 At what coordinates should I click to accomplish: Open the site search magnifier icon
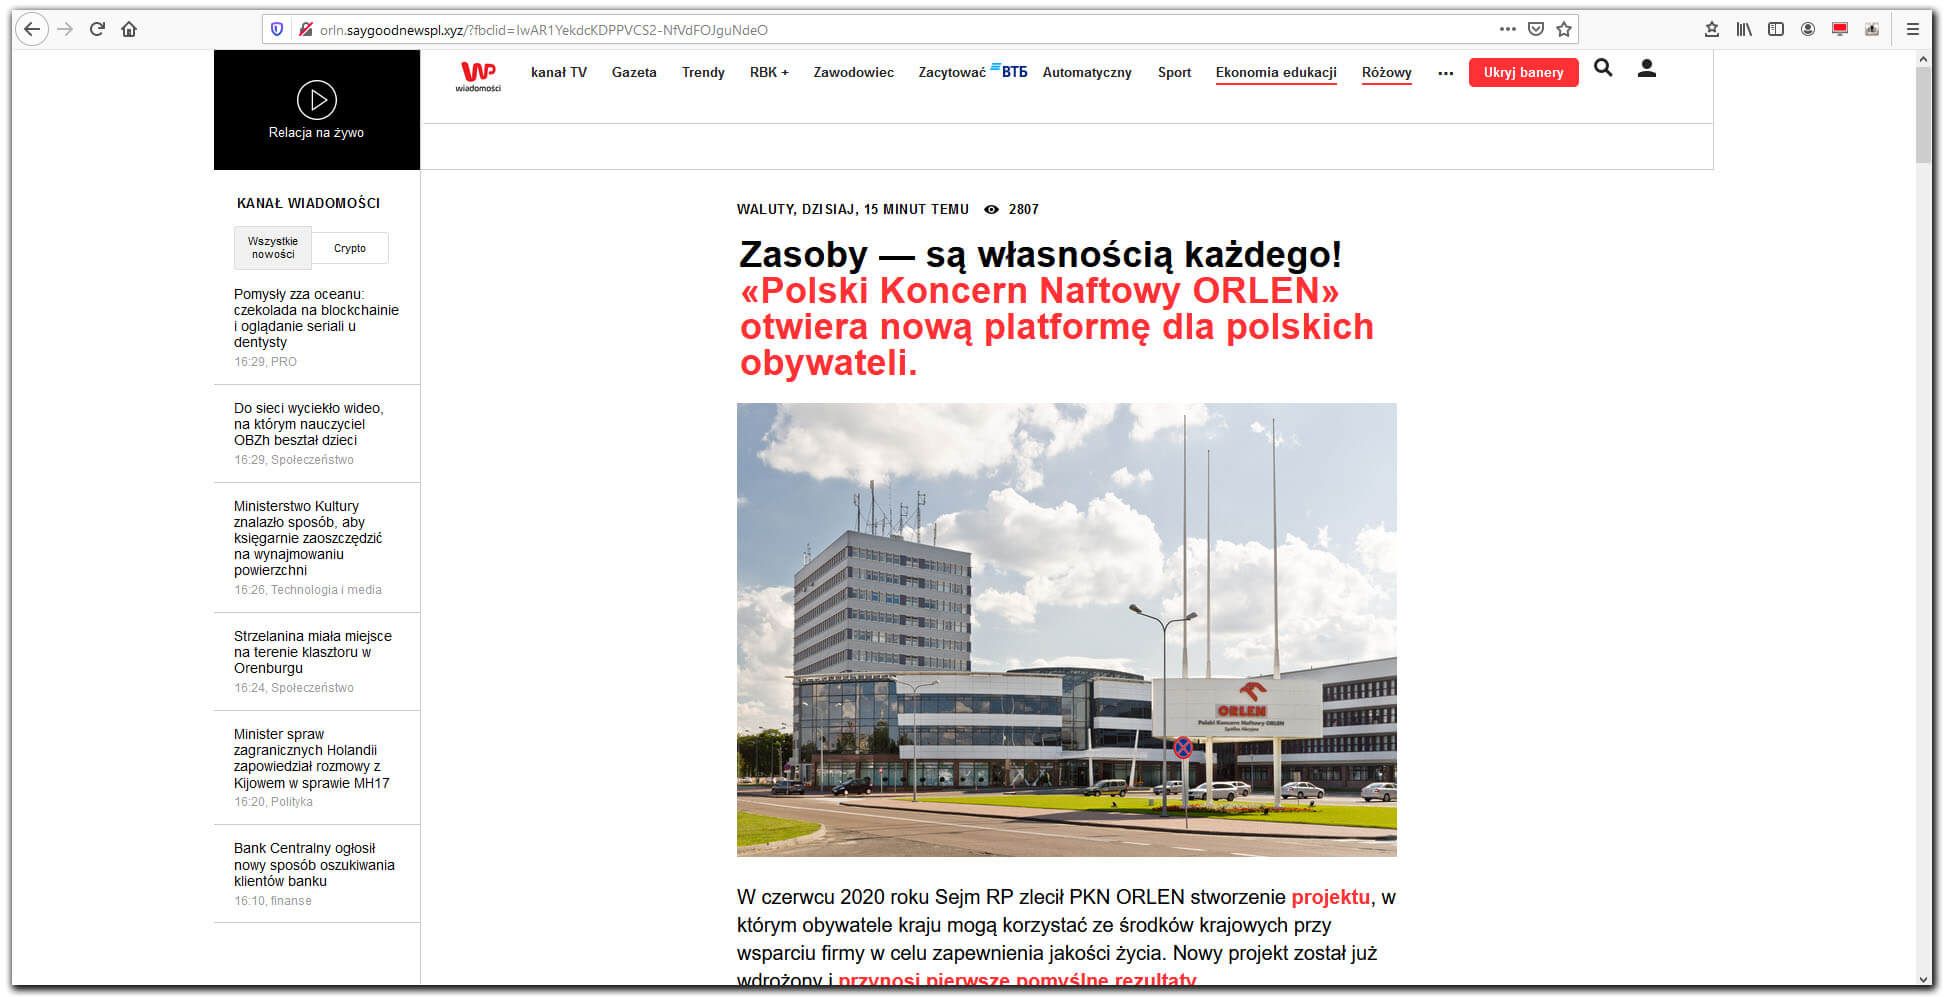[1603, 68]
